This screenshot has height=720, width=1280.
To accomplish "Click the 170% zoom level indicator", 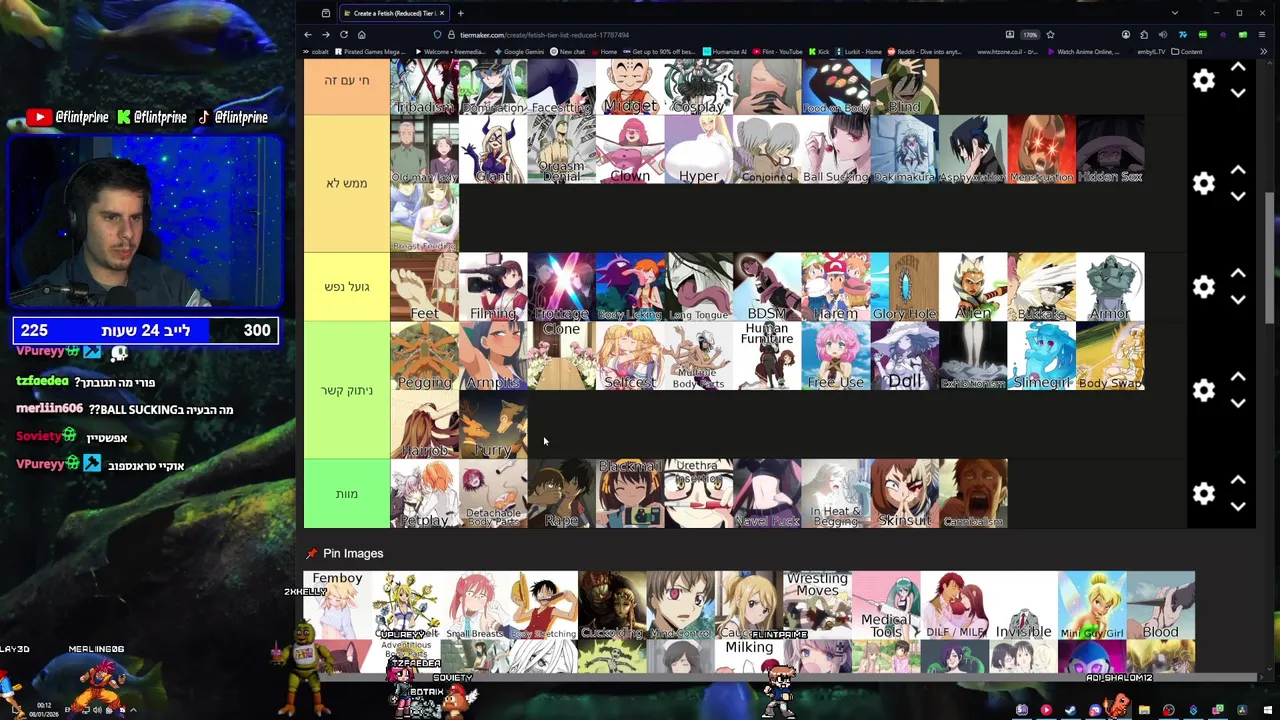I will pyautogui.click(x=1030, y=35).
